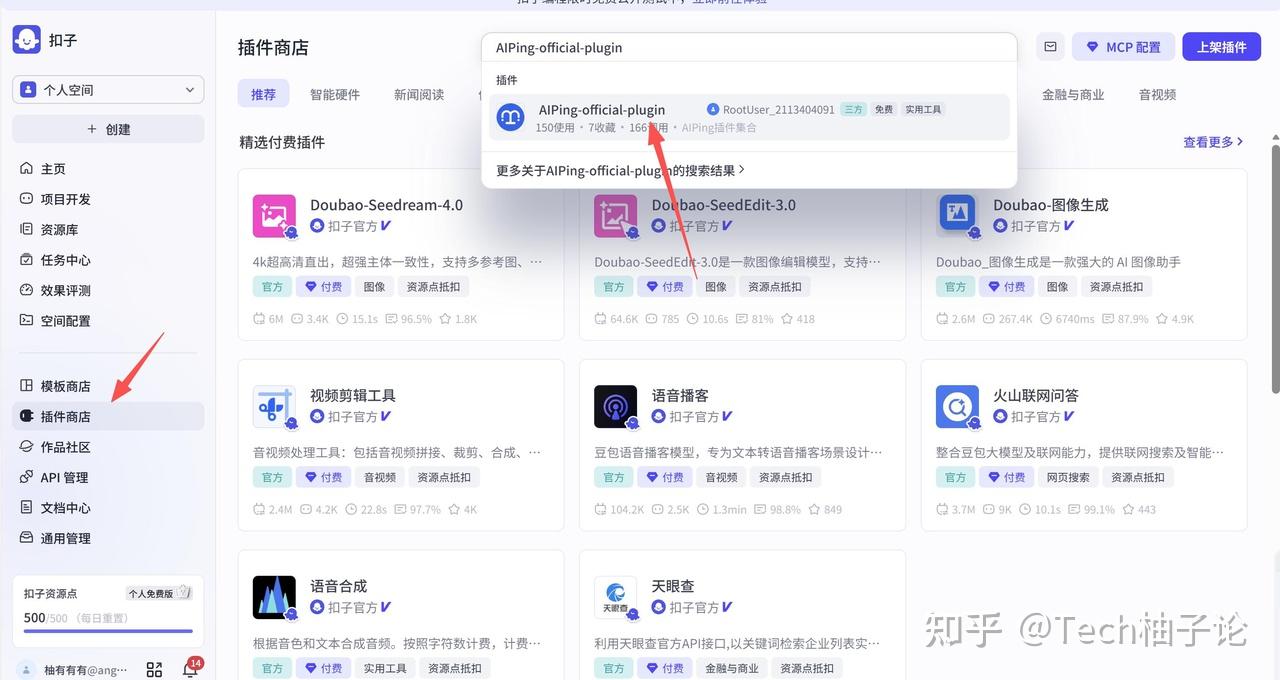Open the 天眼查 plugin icon
Viewport: 1280px width, 680px height.
(616, 598)
